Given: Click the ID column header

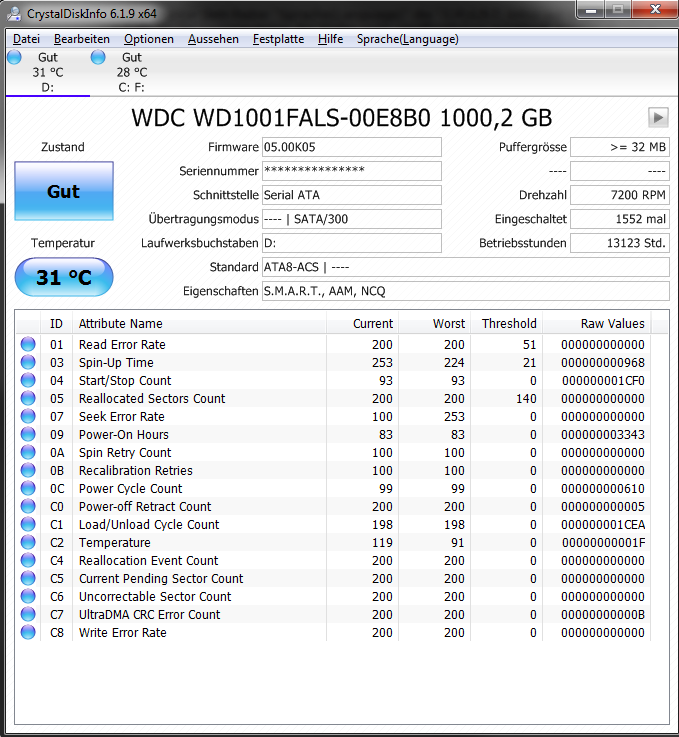Looking at the screenshot, I should tap(56, 323).
